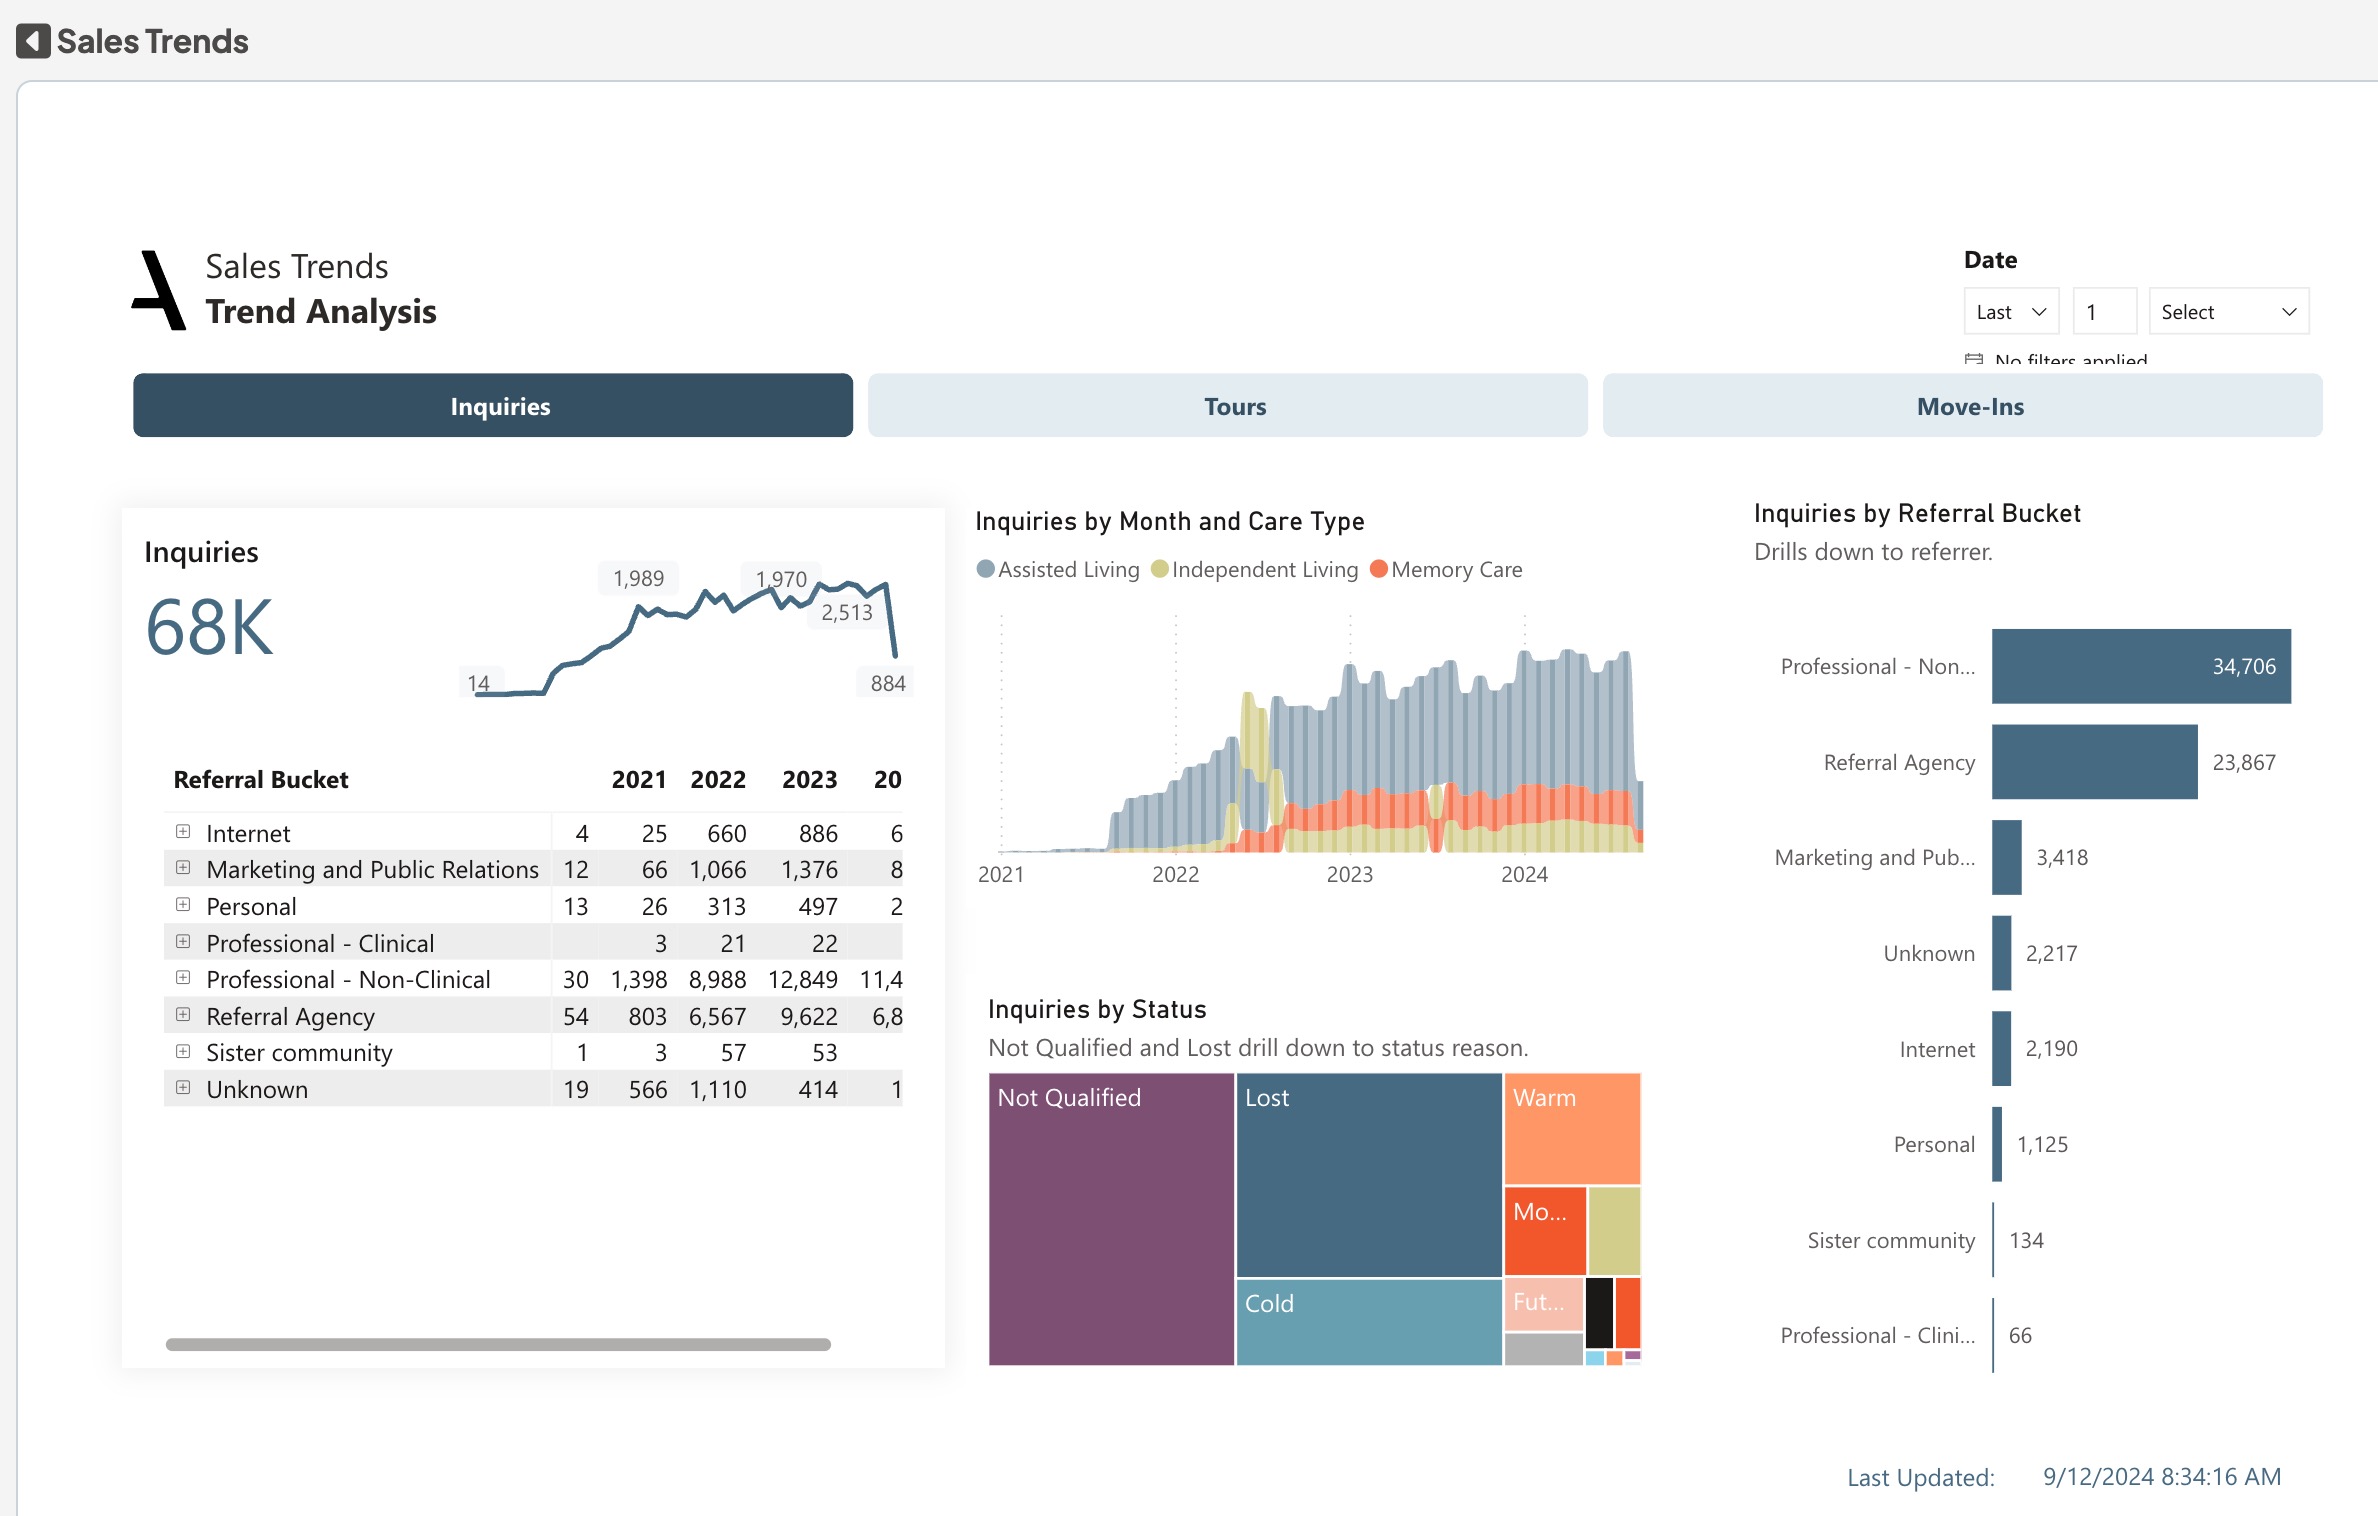Expand the Professional - Non-Clinical row

click(183, 978)
